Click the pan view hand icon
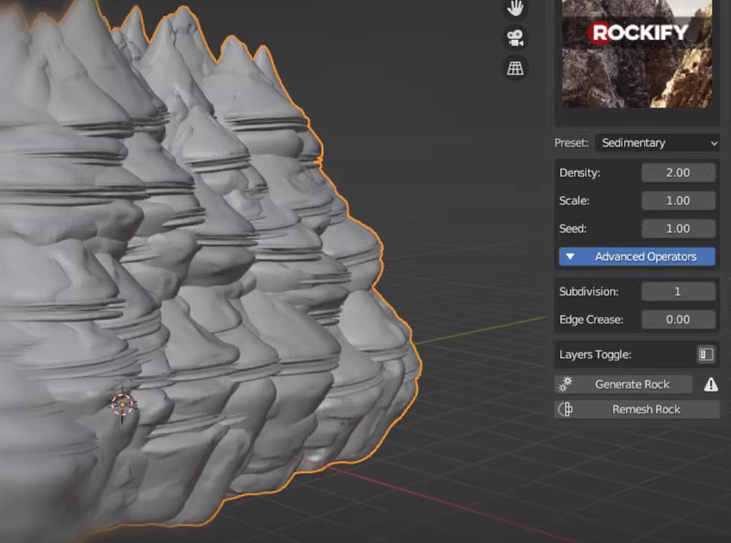The height and width of the screenshot is (543, 731). (x=516, y=8)
